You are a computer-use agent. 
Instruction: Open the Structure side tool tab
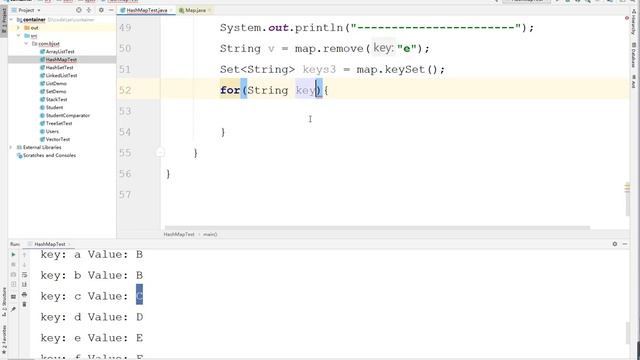coord(4,303)
